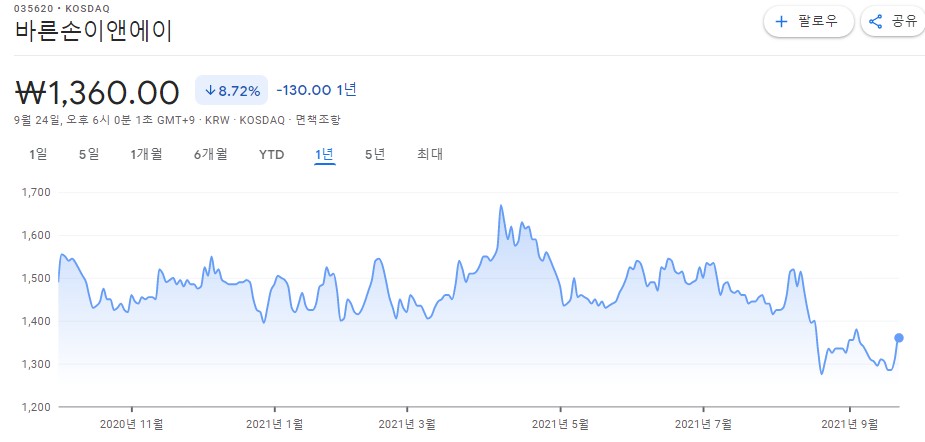Viewport: 925px width, 442px height.
Task: Click the 1,700 y-axis label
Action: coord(36,192)
